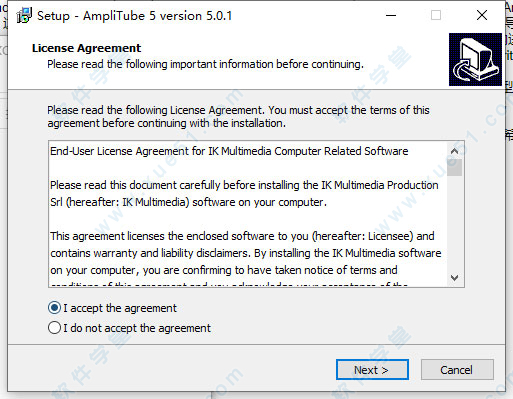Viewport: 513px width, 399px height.
Task: Select "I do not accept the agreement" option
Action: pos(54,328)
